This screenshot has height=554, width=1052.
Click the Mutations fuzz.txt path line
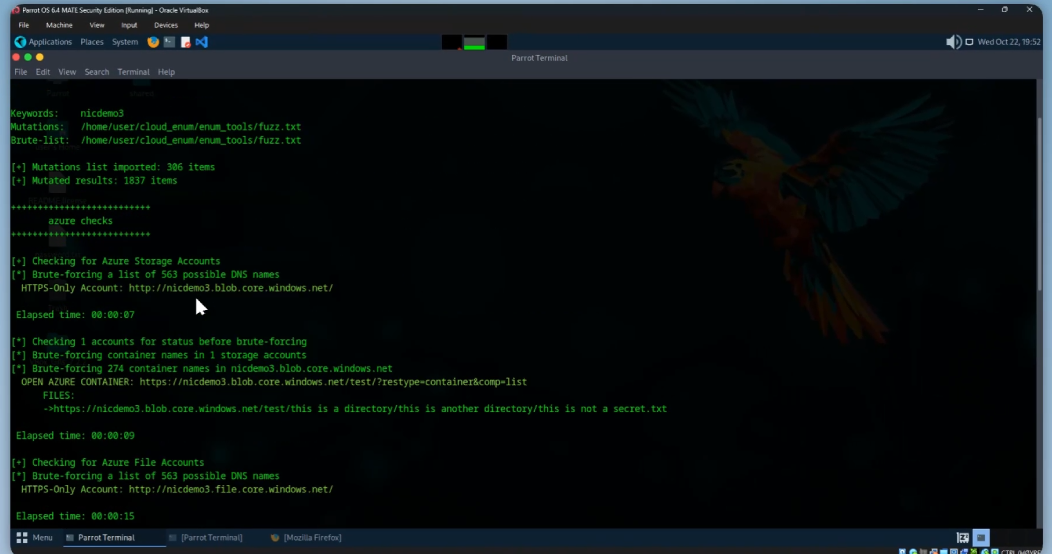pyautogui.click(x=156, y=127)
